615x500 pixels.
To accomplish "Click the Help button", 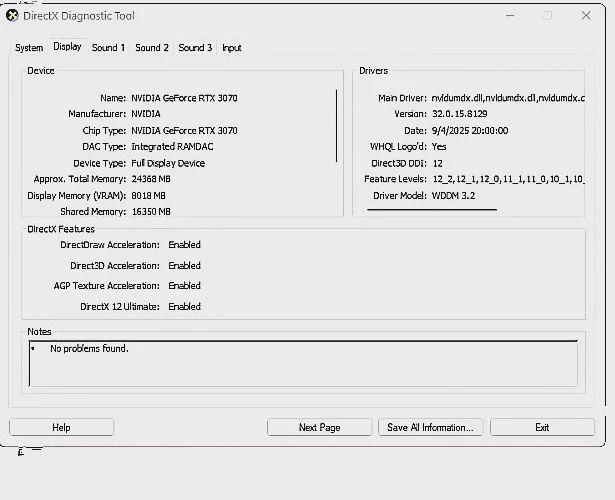I will point(61,427).
